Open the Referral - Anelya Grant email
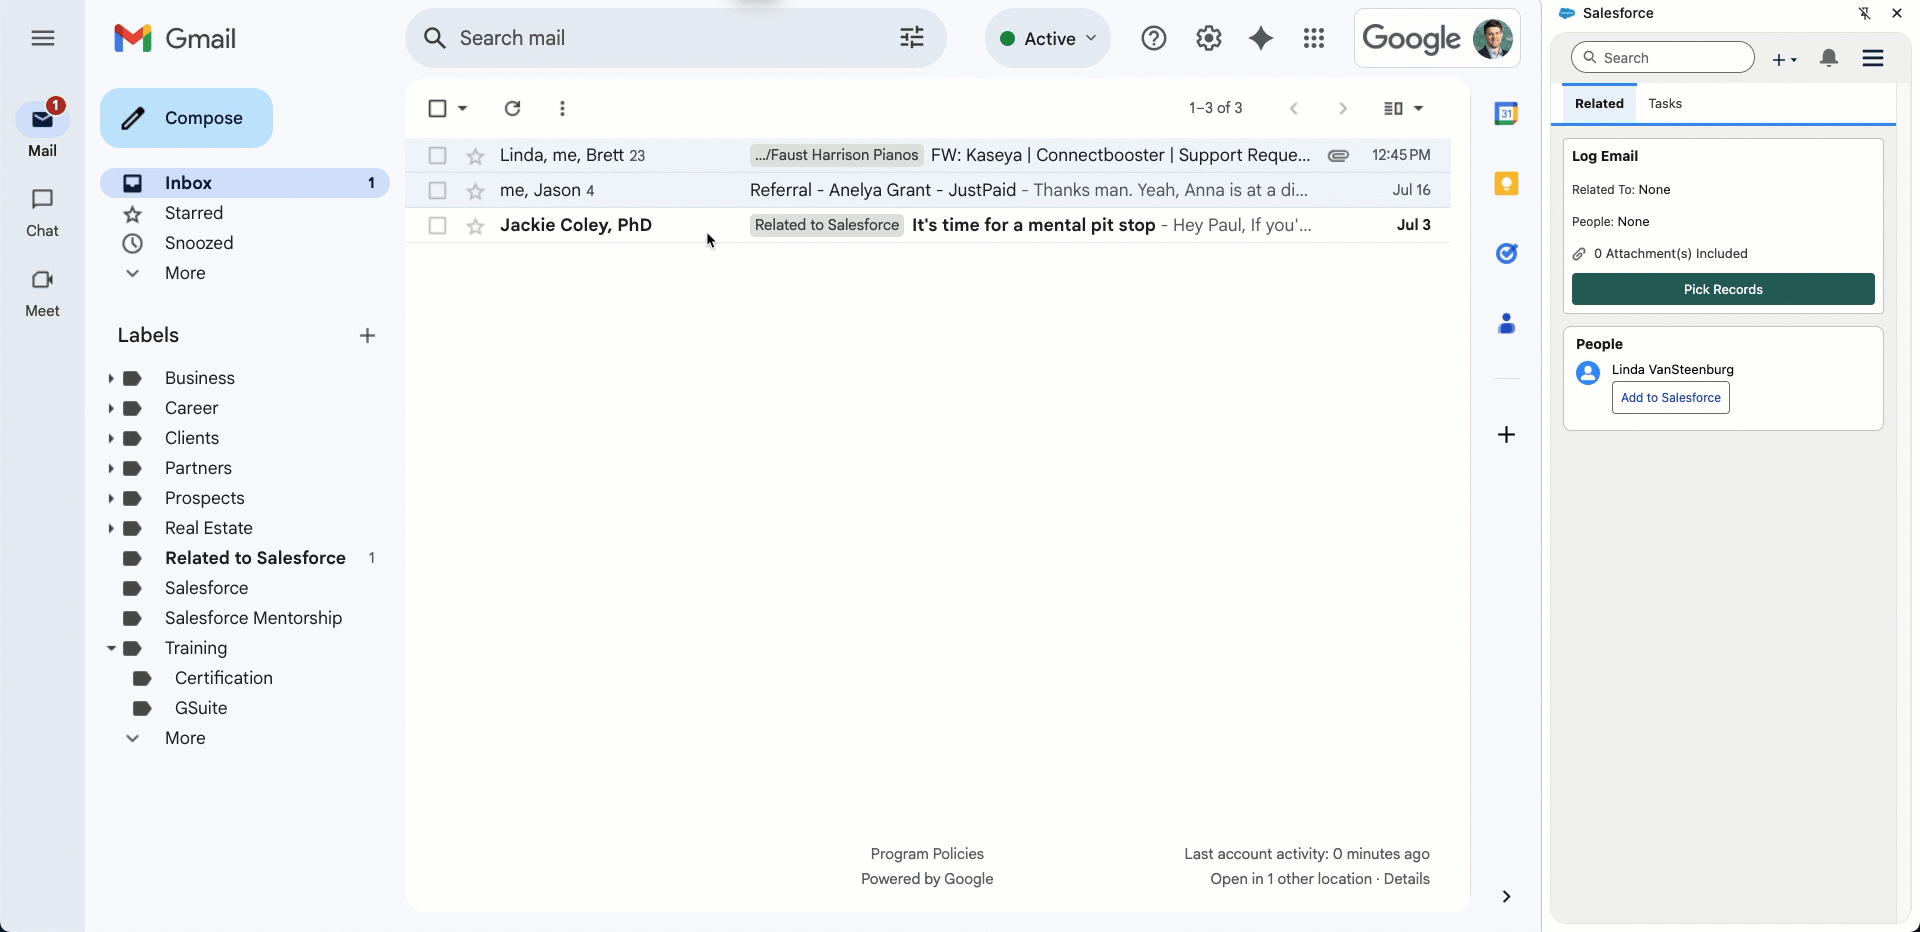This screenshot has height=932, width=1920. (x=928, y=190)
